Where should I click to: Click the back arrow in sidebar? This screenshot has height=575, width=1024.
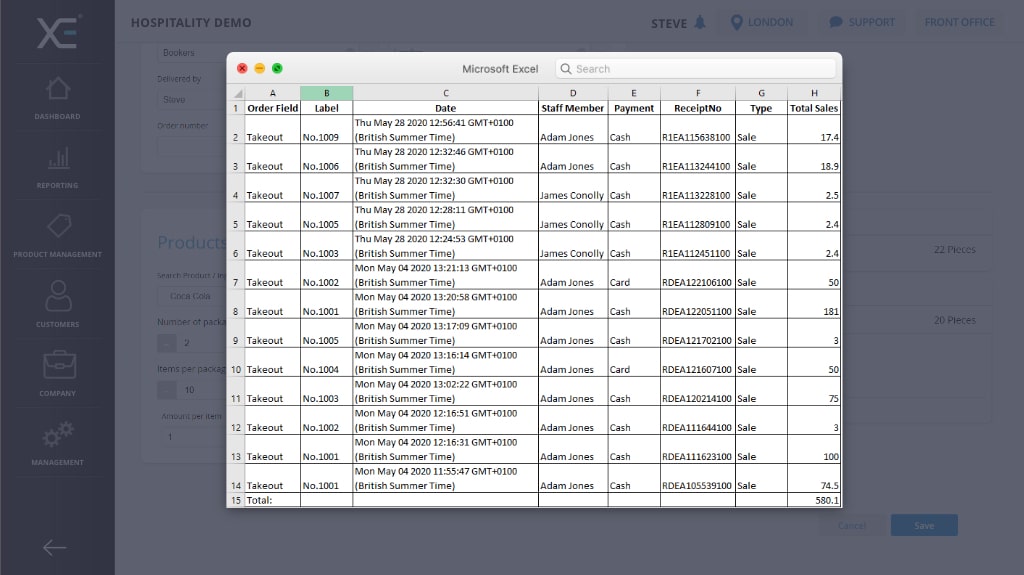[x=55, y=547]
